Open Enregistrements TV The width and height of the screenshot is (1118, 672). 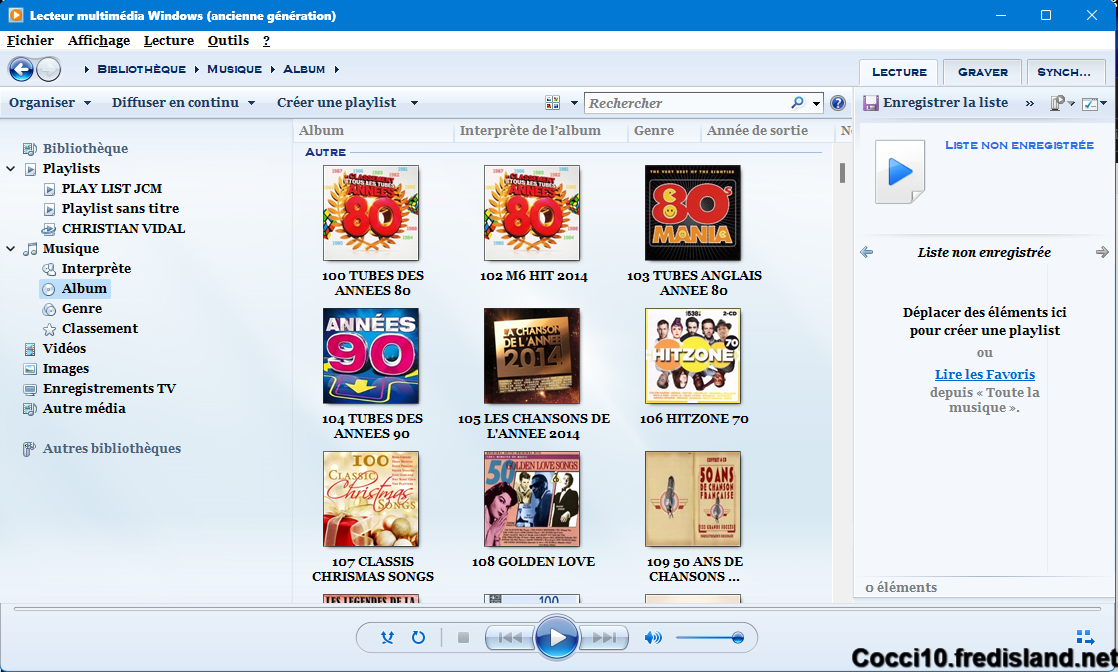coord(109,388)
